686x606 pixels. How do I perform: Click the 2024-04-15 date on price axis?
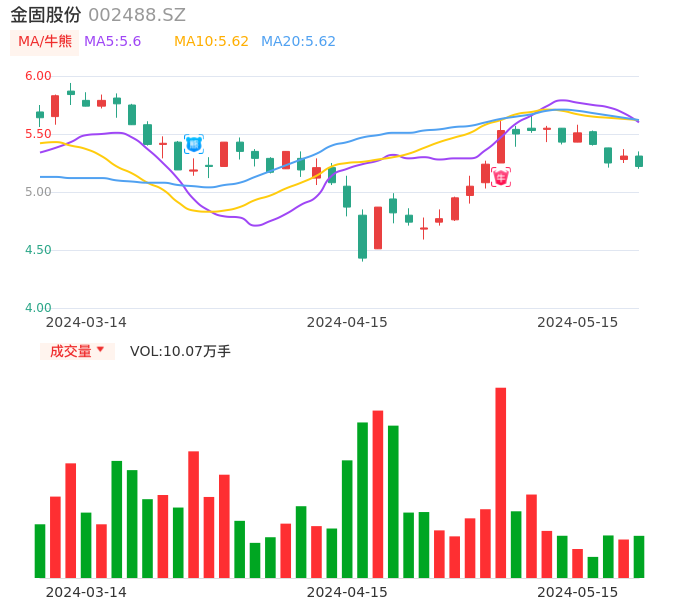(347, 322)
